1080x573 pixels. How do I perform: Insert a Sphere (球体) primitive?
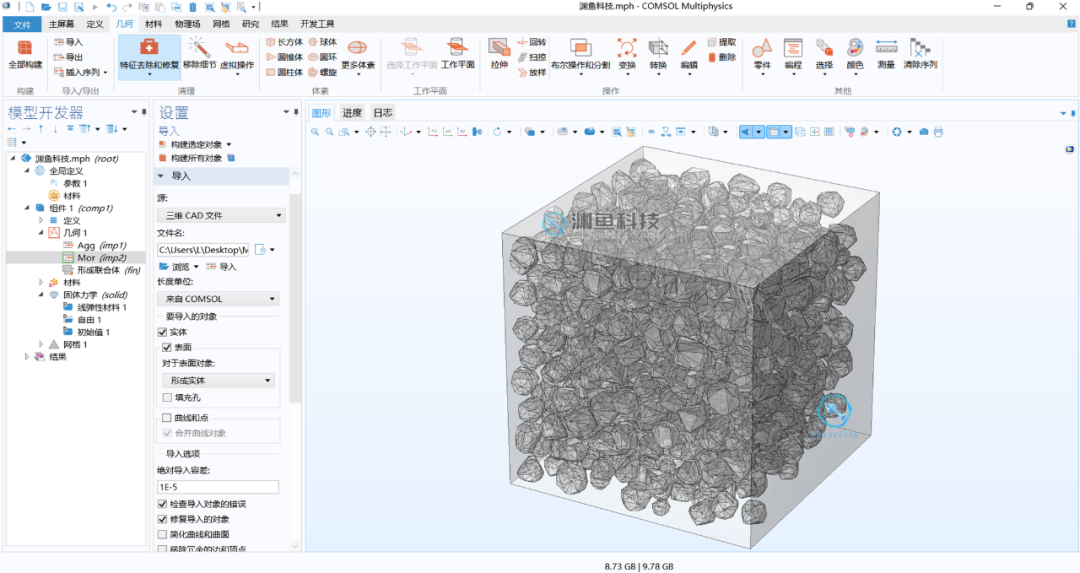click(322, 42)
